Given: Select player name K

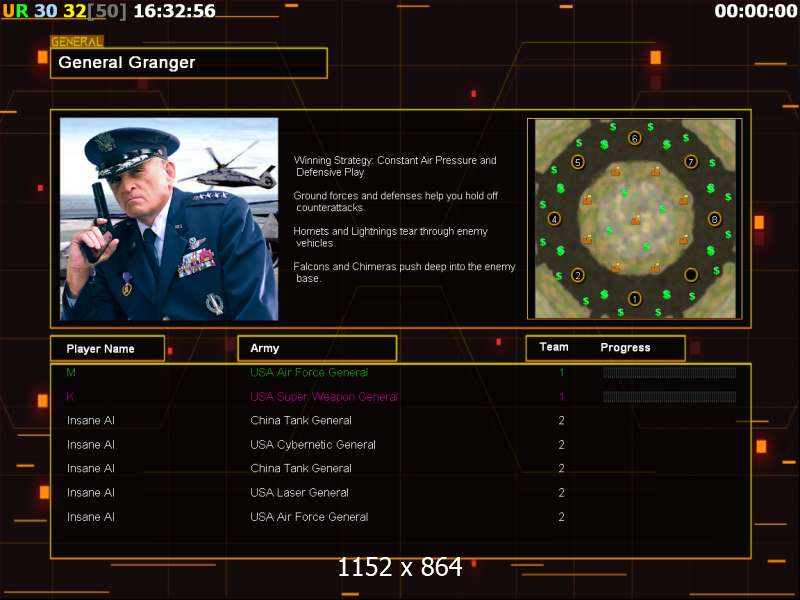Looking at the screenshot, I should pos(70,396).
